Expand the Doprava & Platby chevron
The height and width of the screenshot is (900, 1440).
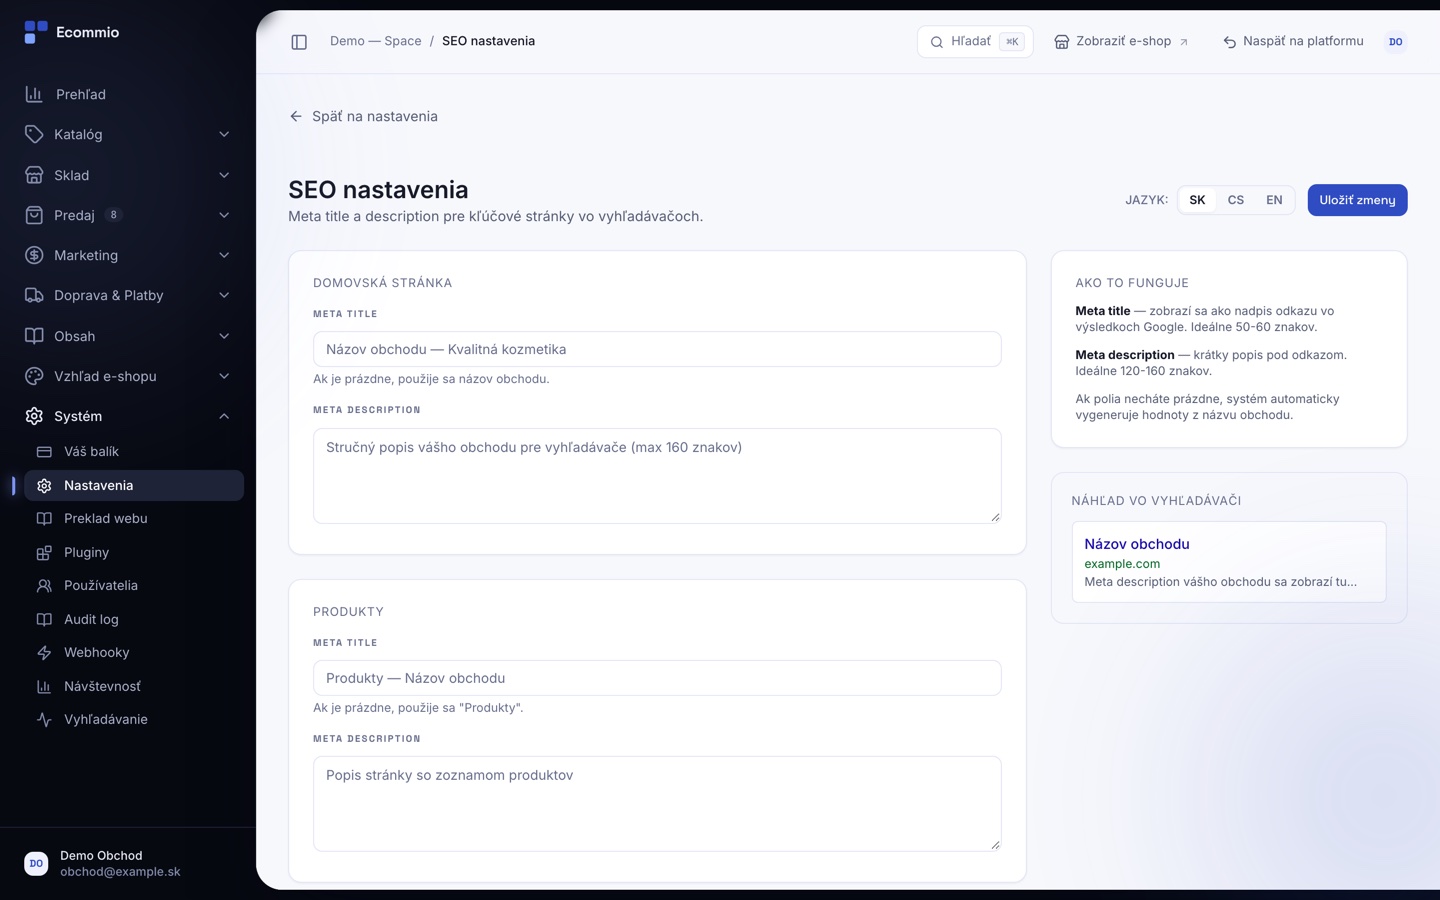[x=224, y=296]
